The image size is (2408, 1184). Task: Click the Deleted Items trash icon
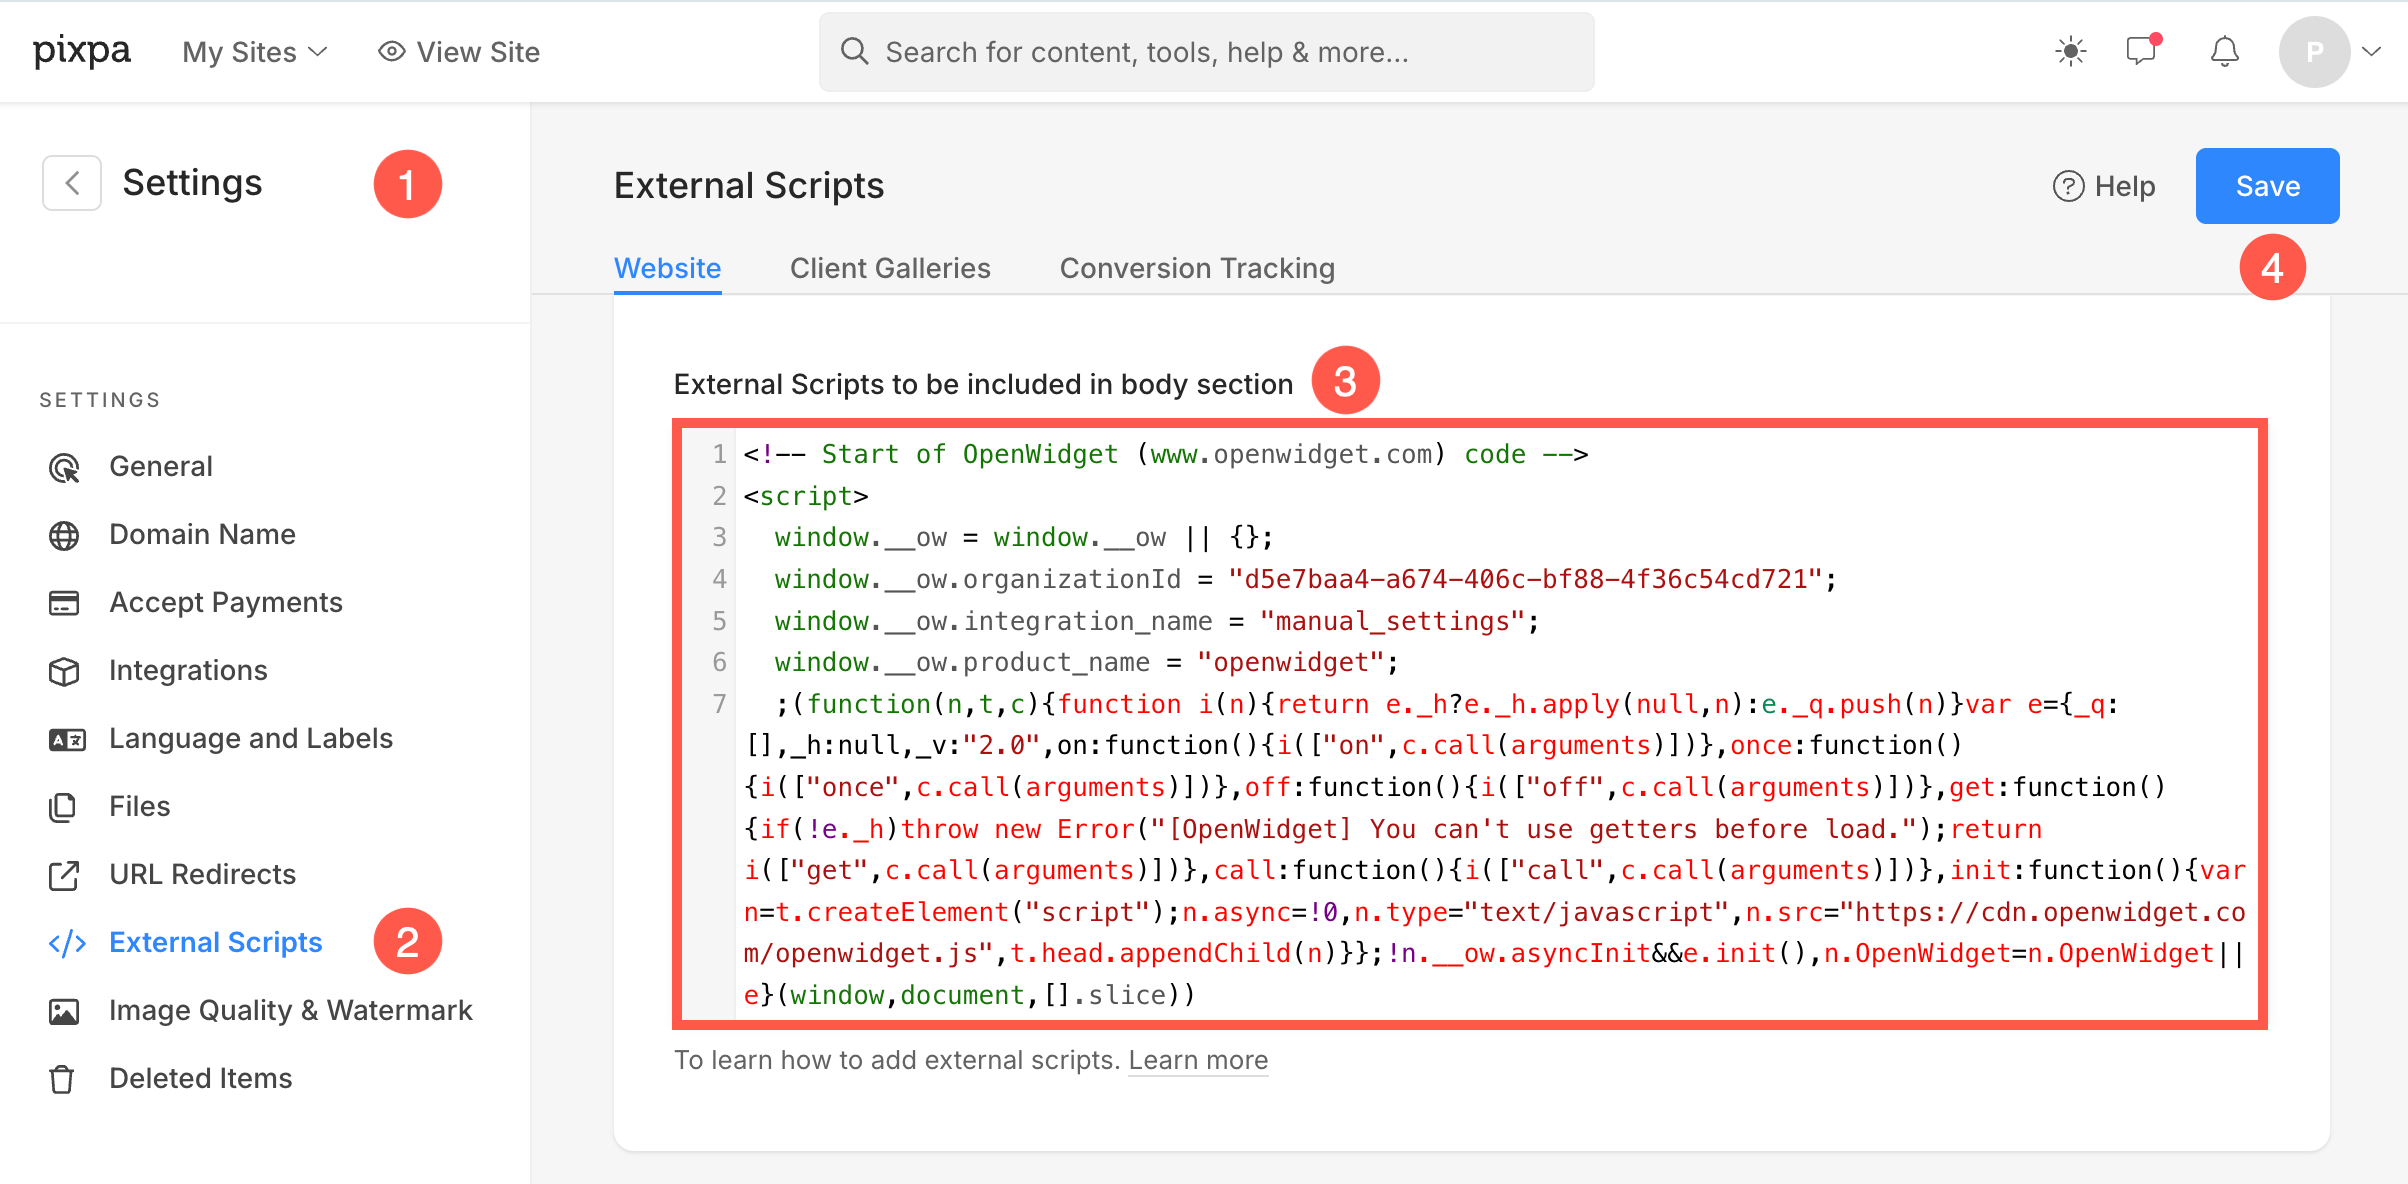(62, 1079)
